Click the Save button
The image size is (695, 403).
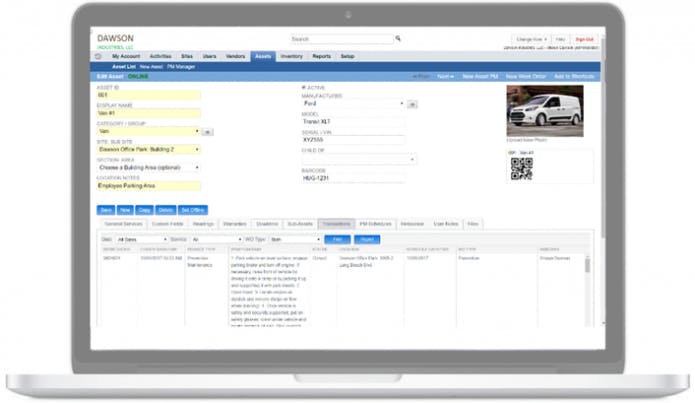tap(106, 210)
